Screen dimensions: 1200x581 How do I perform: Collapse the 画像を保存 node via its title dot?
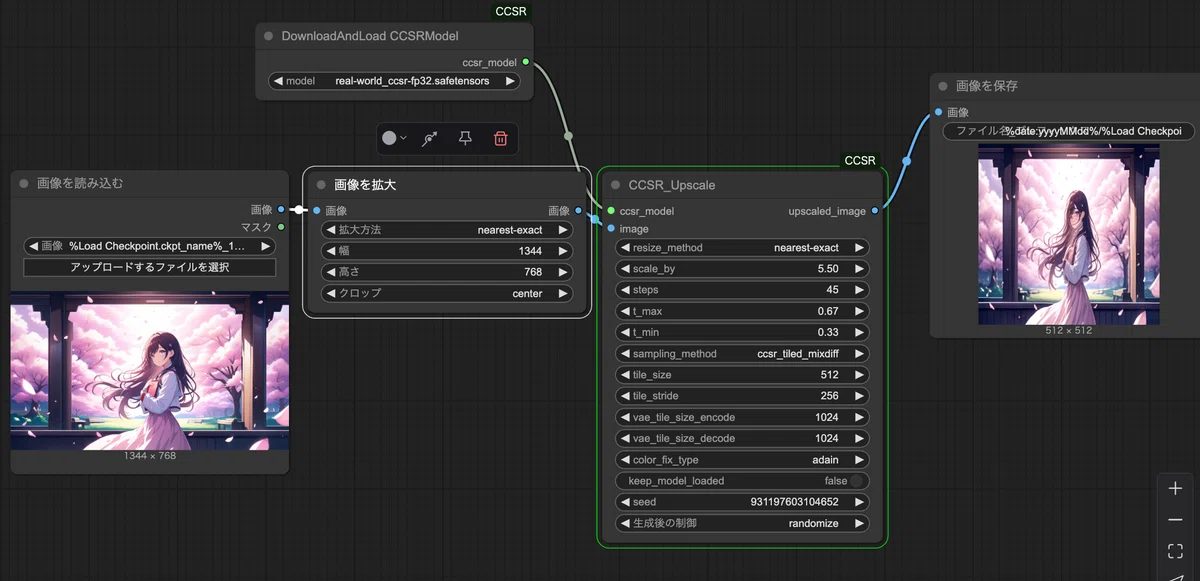click(943, 86)
